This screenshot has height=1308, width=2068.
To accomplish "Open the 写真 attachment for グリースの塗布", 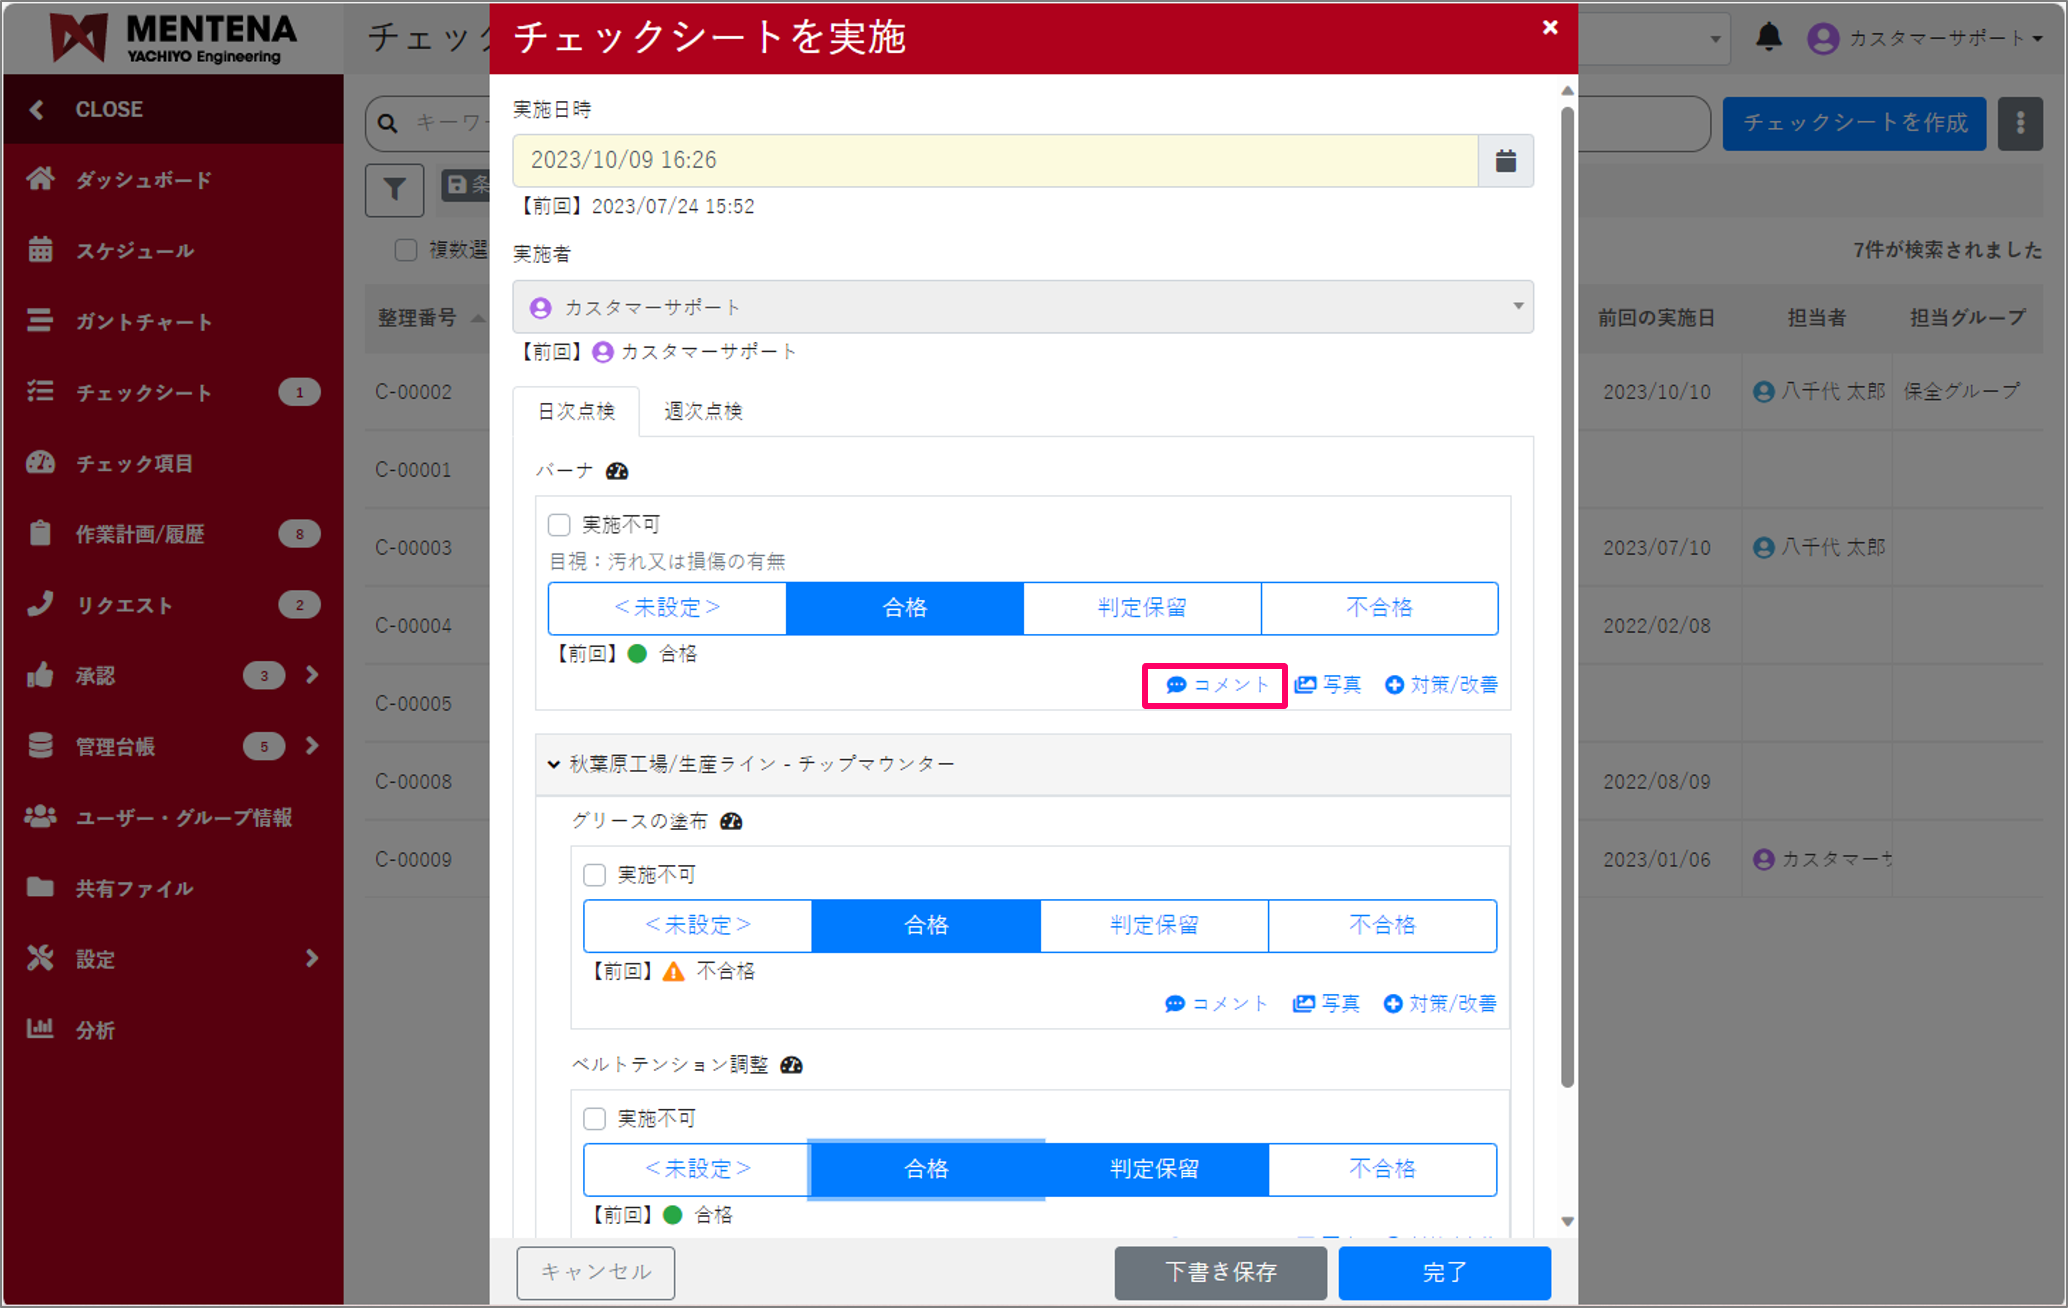I will [1326, 1003].
